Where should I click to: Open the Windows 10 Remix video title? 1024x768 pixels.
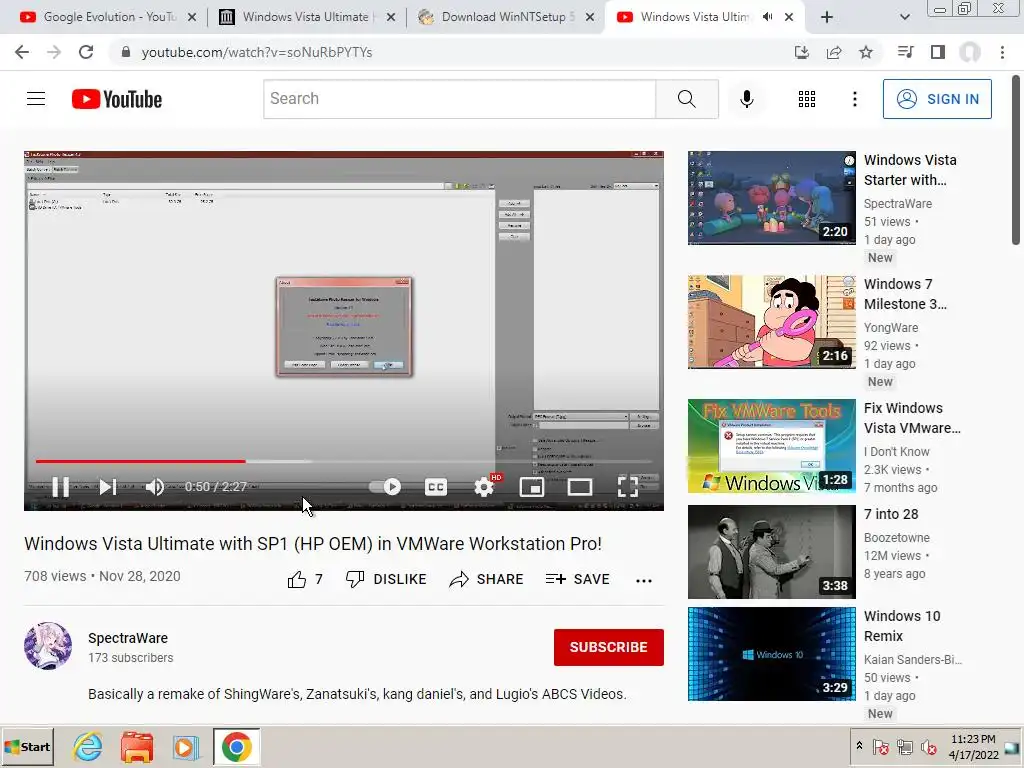pyautogui.click(x=902, y=626)
